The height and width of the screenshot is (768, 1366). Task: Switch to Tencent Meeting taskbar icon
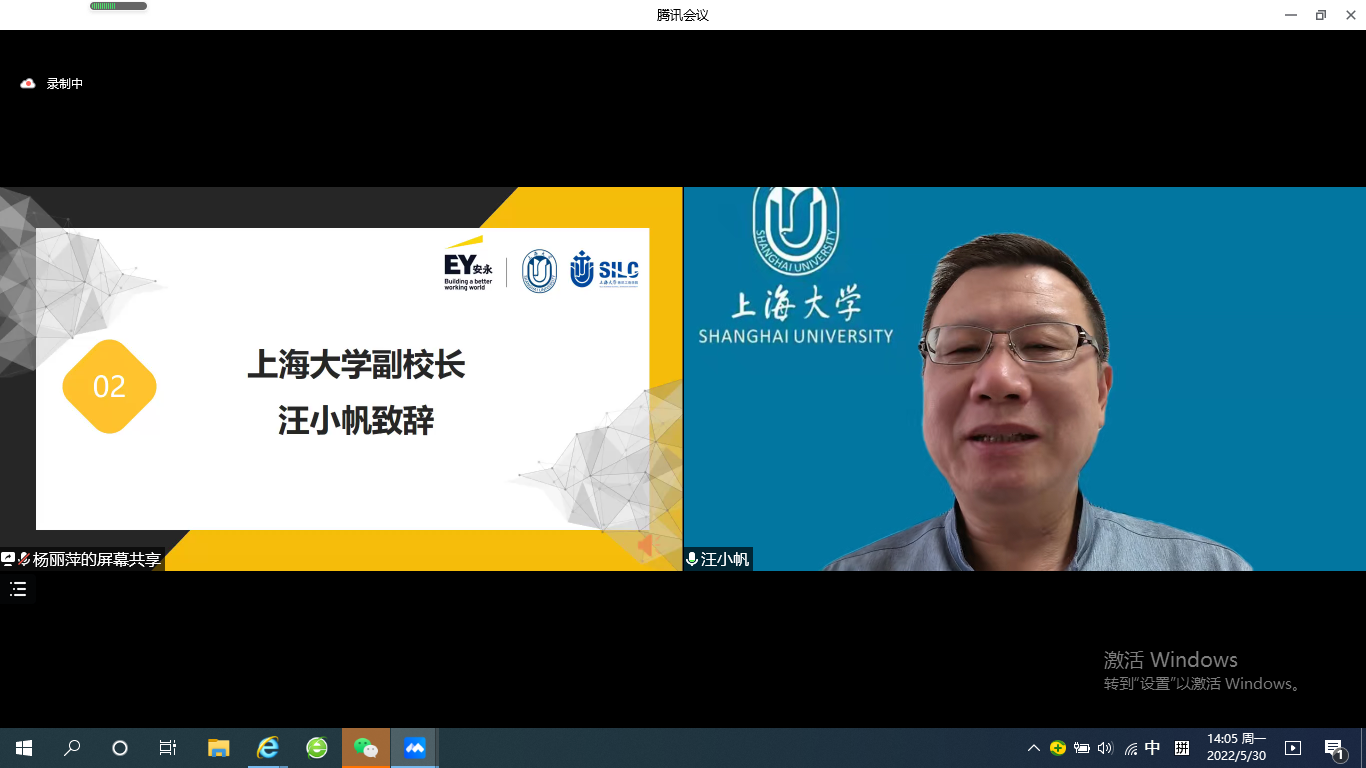pos(414,748)
